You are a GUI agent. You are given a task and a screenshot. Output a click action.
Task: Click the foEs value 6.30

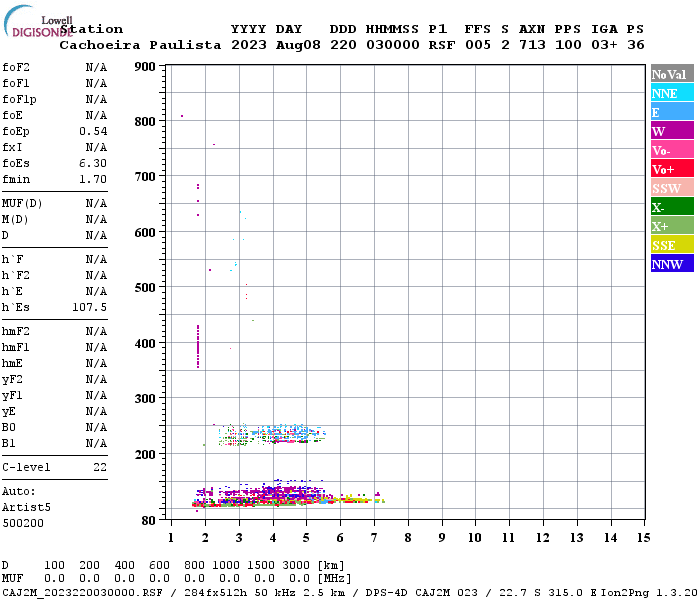[93, 163]
